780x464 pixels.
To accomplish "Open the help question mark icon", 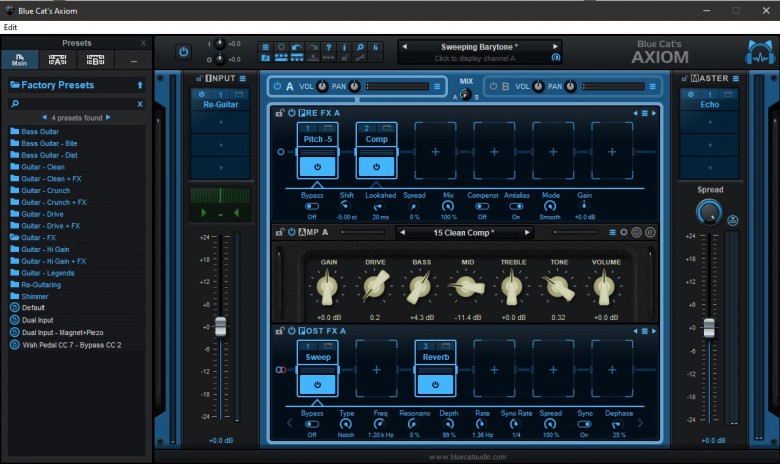I will pos(328,47).
